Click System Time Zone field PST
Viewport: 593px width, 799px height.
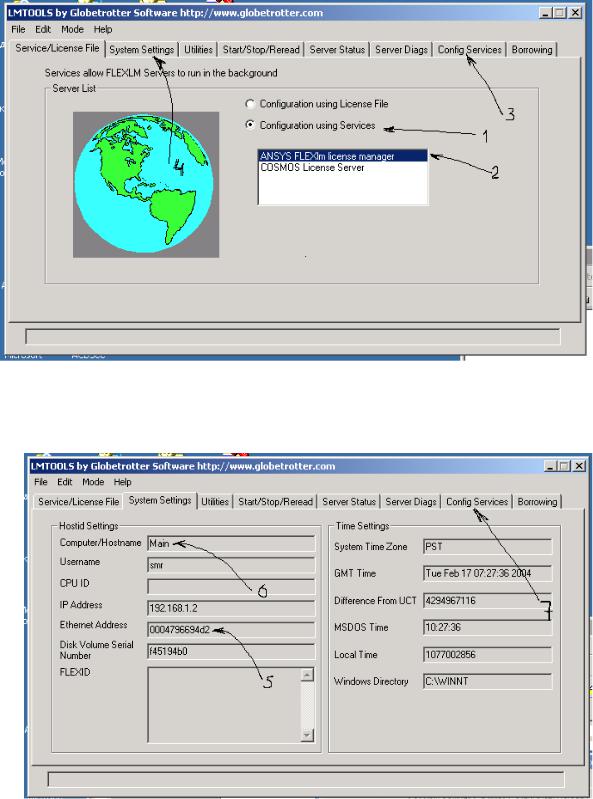(488, 547)
